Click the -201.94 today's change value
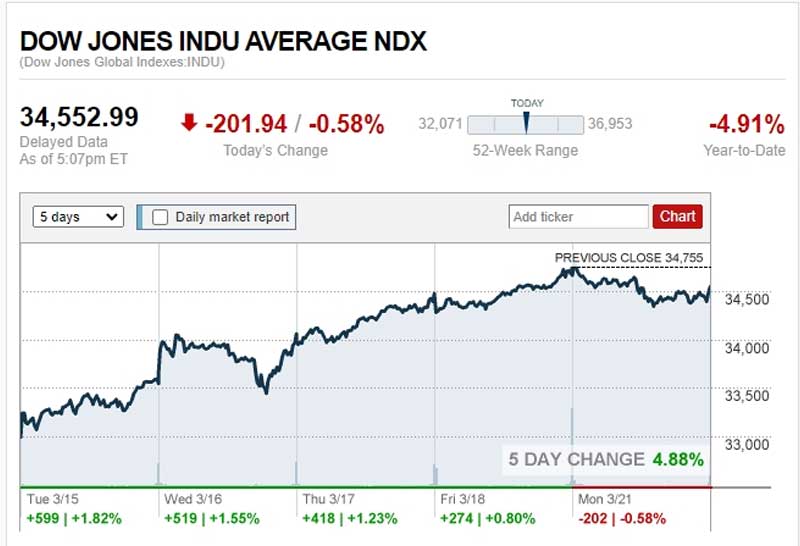The height and width of the screenshot is (546, 800). (245, 124)
